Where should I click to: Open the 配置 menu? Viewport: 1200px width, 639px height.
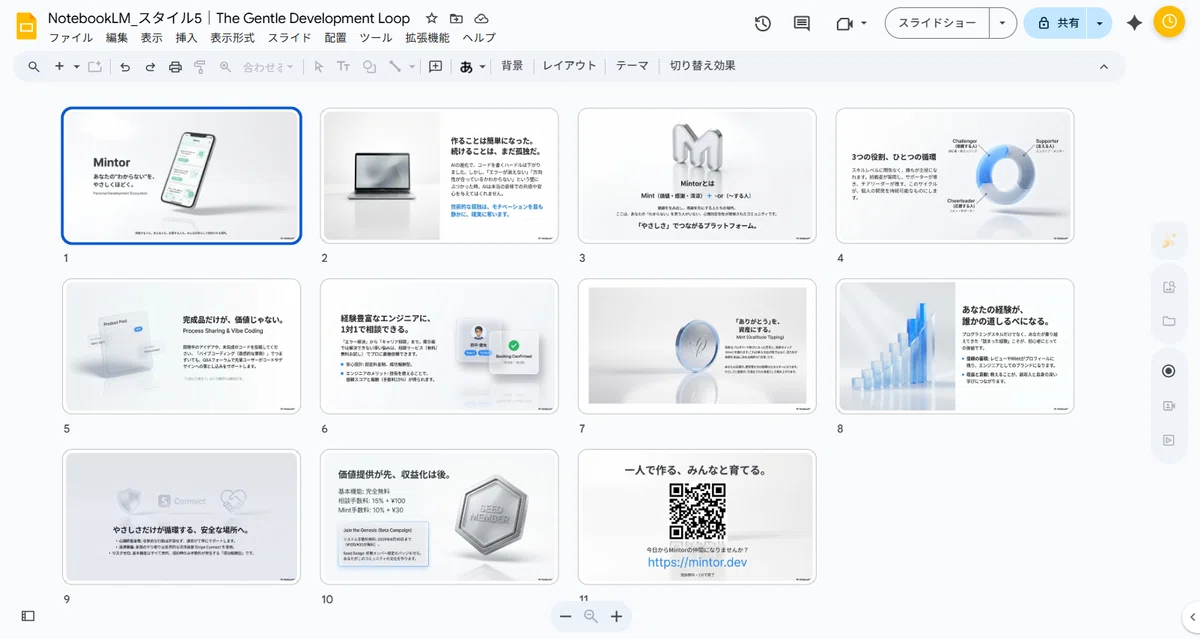335,38
